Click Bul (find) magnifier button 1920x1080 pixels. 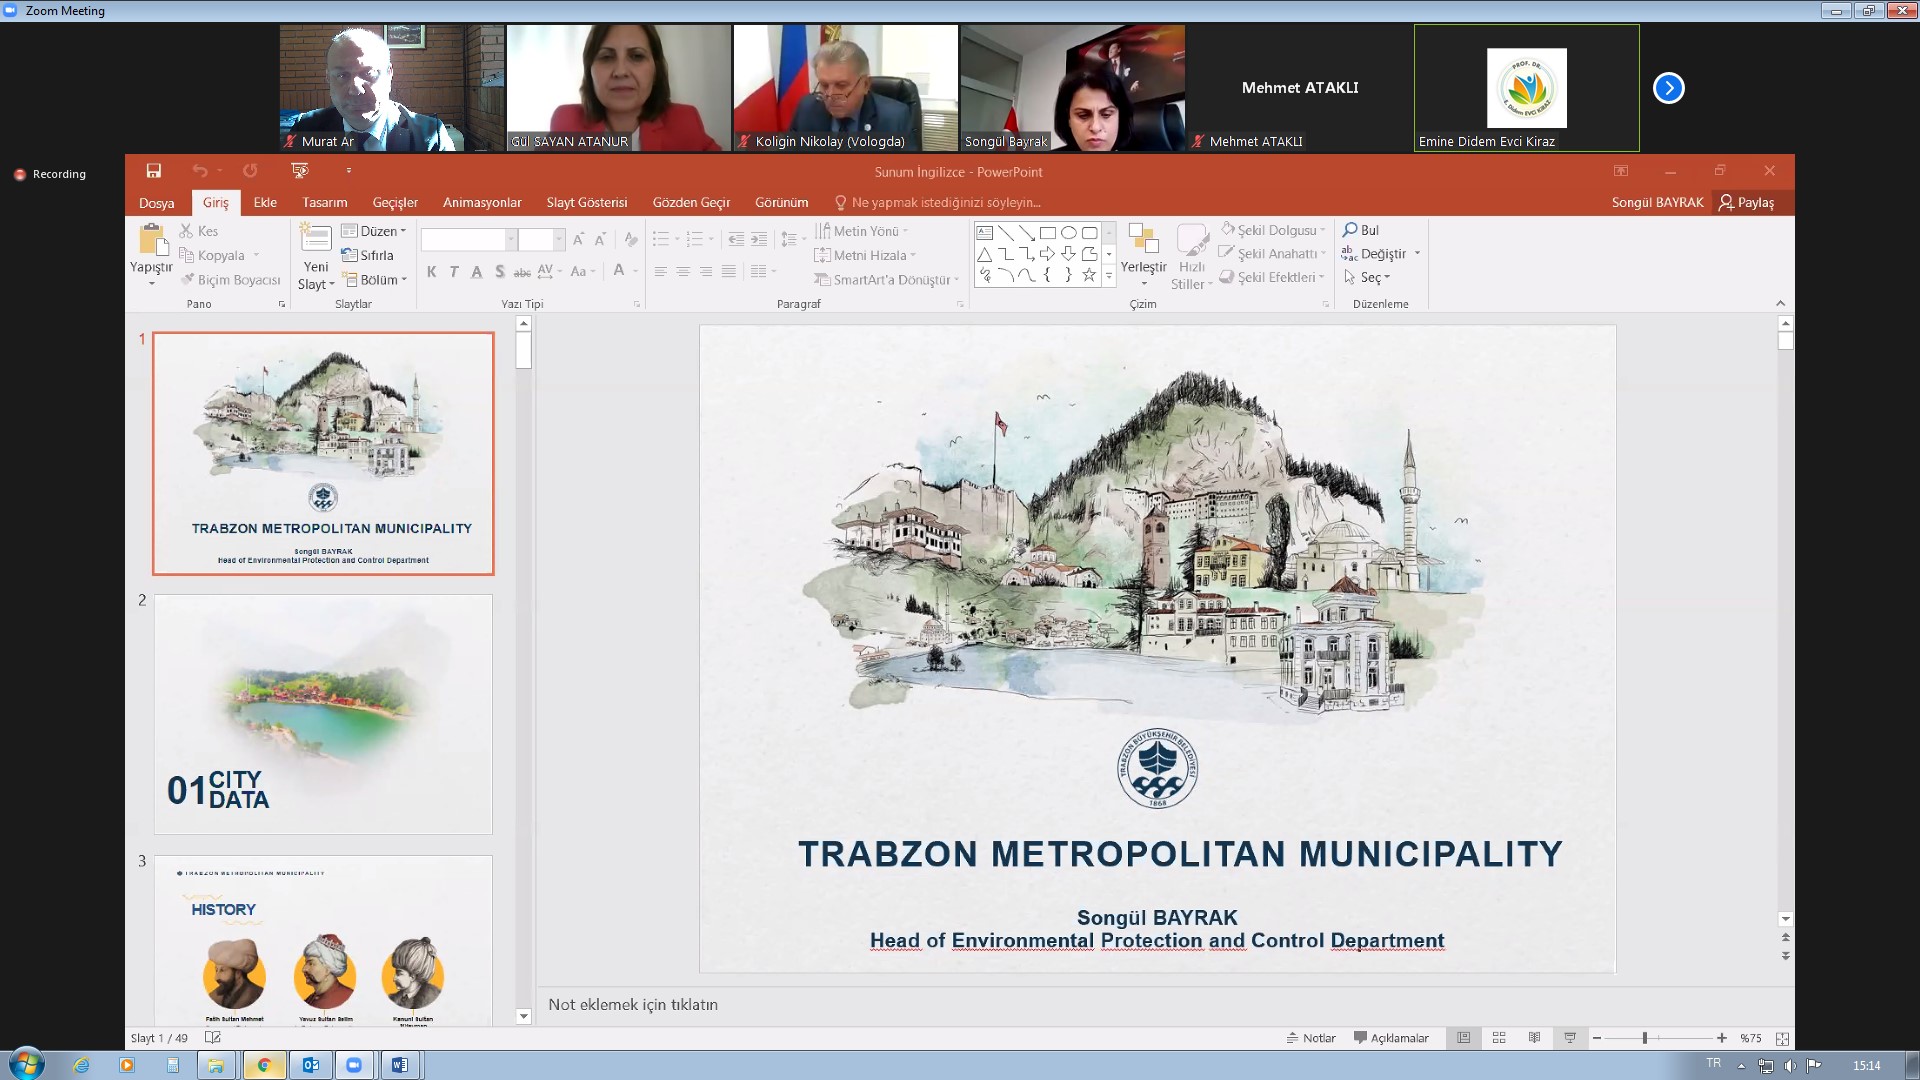(1361, 230)
